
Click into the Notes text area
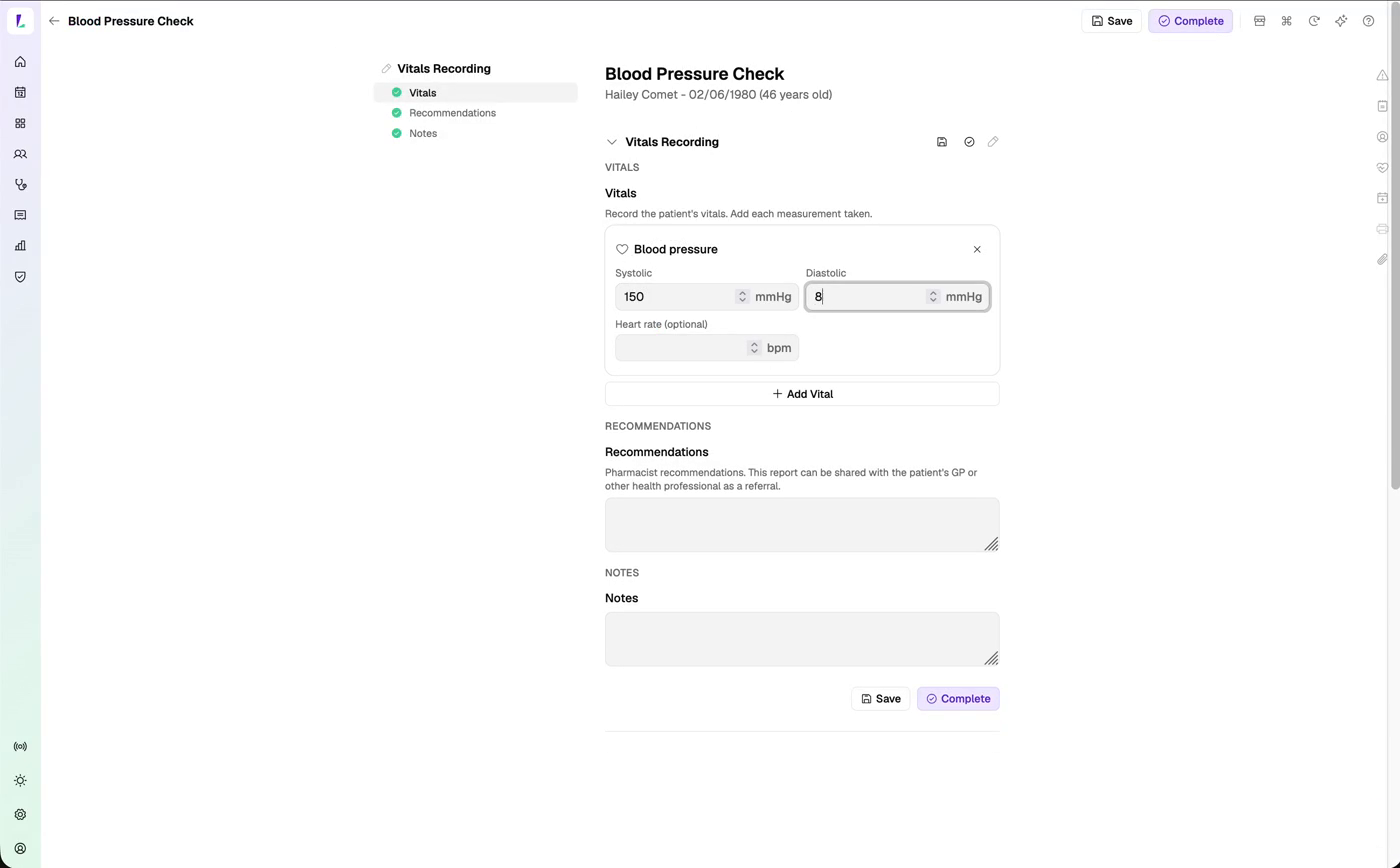tap(802, 639)
